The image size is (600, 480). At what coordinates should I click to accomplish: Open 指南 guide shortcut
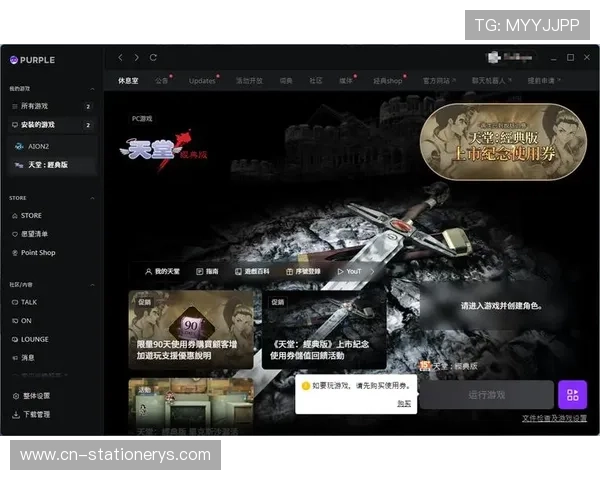coord(207,271)
